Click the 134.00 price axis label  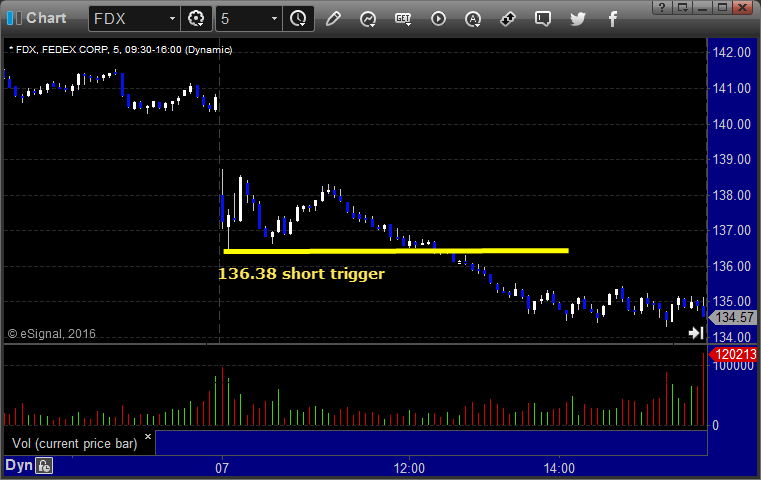732,337
